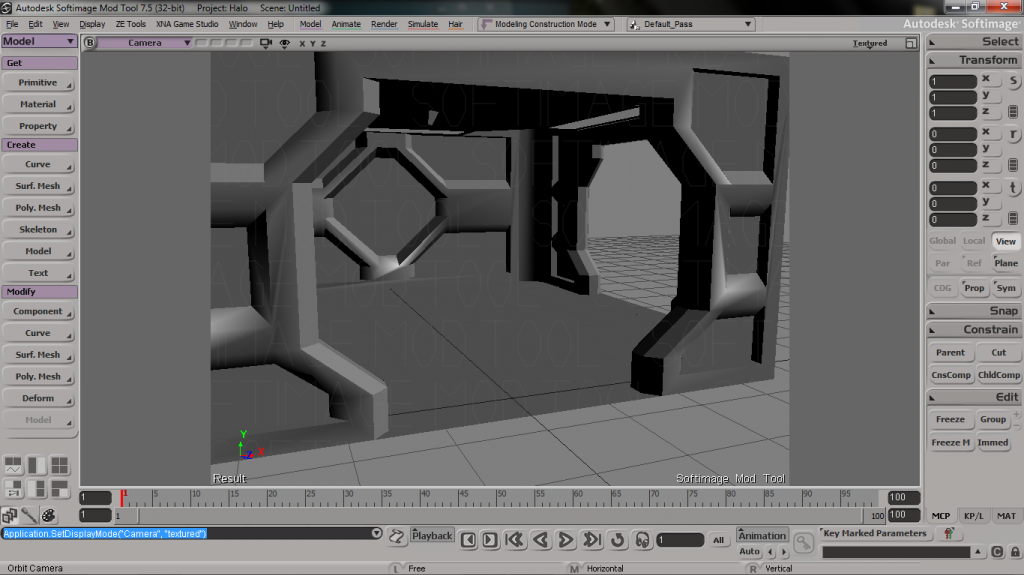
Task: Switch to the KP/L tab
Action: [973, 516]
